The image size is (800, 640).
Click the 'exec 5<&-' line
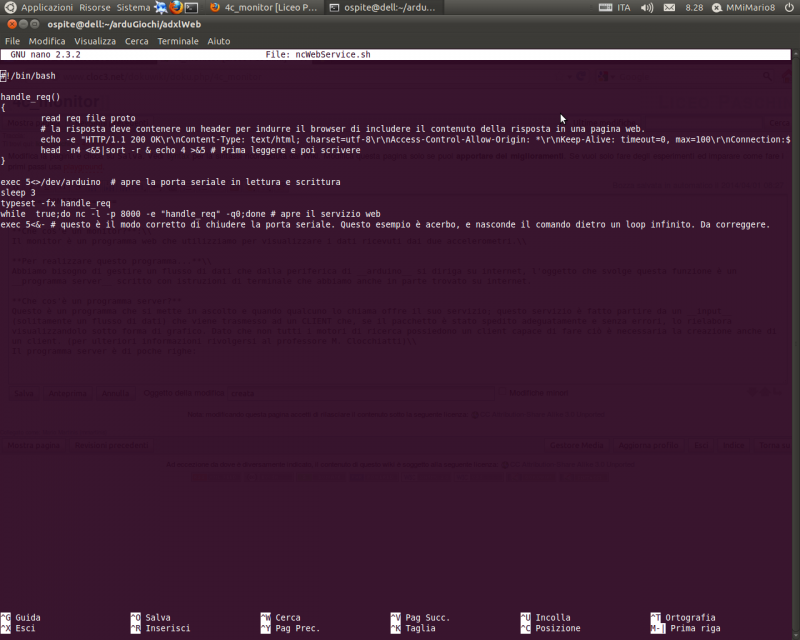(x=385, y=225)
